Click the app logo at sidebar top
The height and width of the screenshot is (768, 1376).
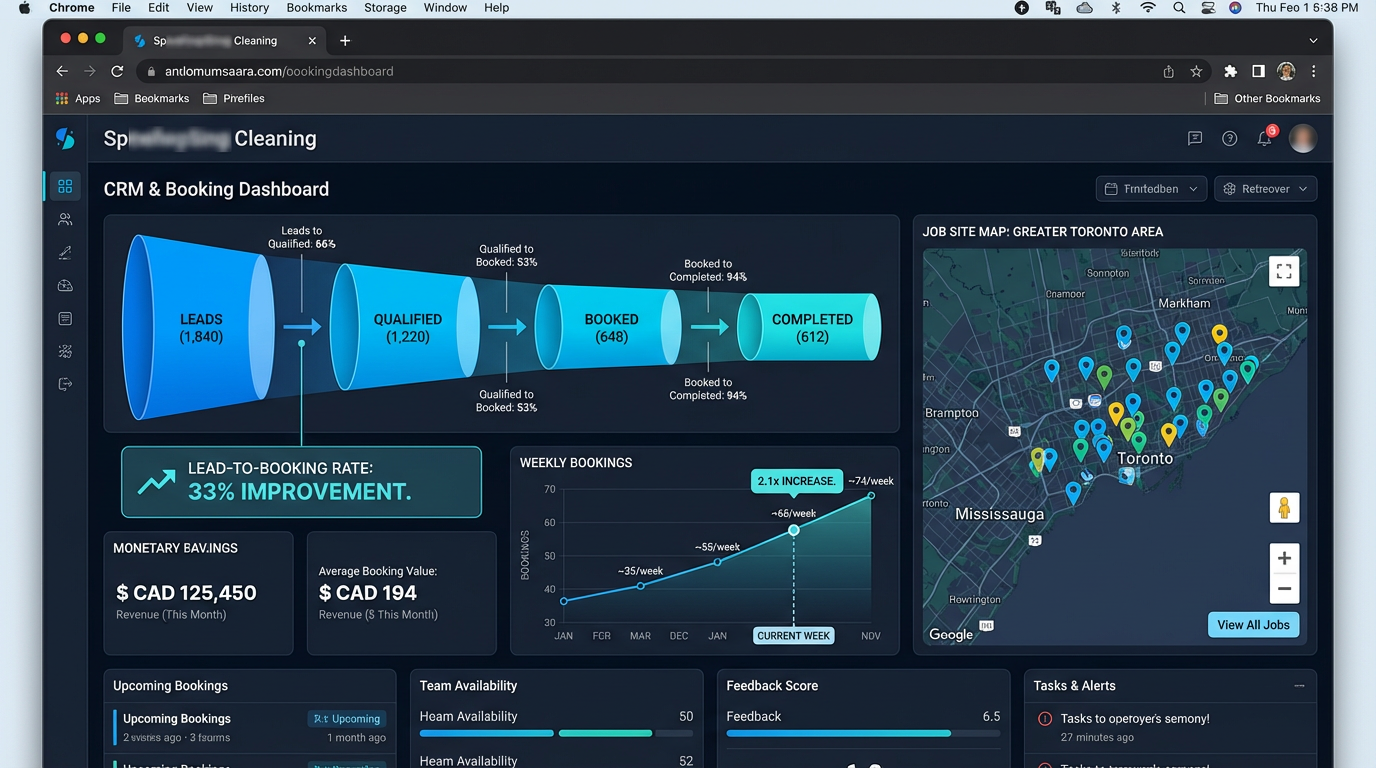click(x=65, y=138)
